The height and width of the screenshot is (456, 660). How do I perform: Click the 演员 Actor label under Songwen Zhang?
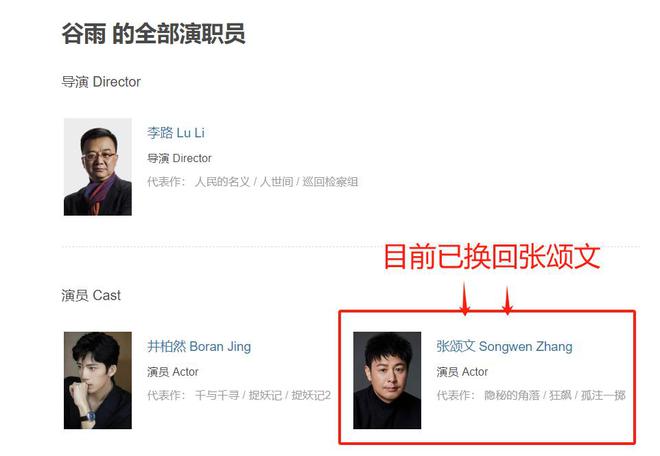pyautogui.click(x=462, y=372)
